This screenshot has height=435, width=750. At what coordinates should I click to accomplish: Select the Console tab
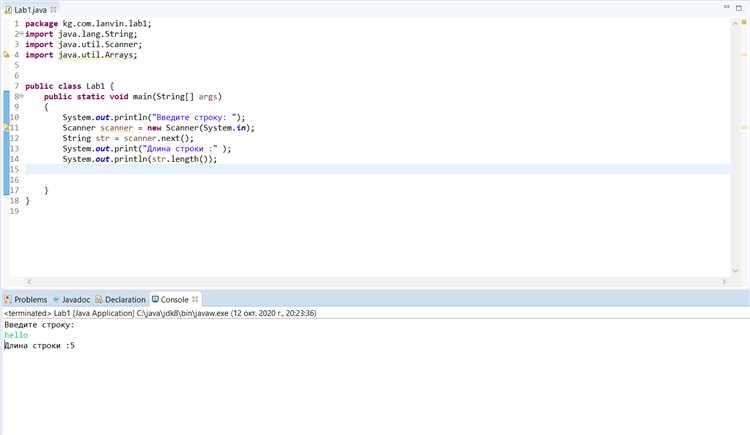click(175, 300)
